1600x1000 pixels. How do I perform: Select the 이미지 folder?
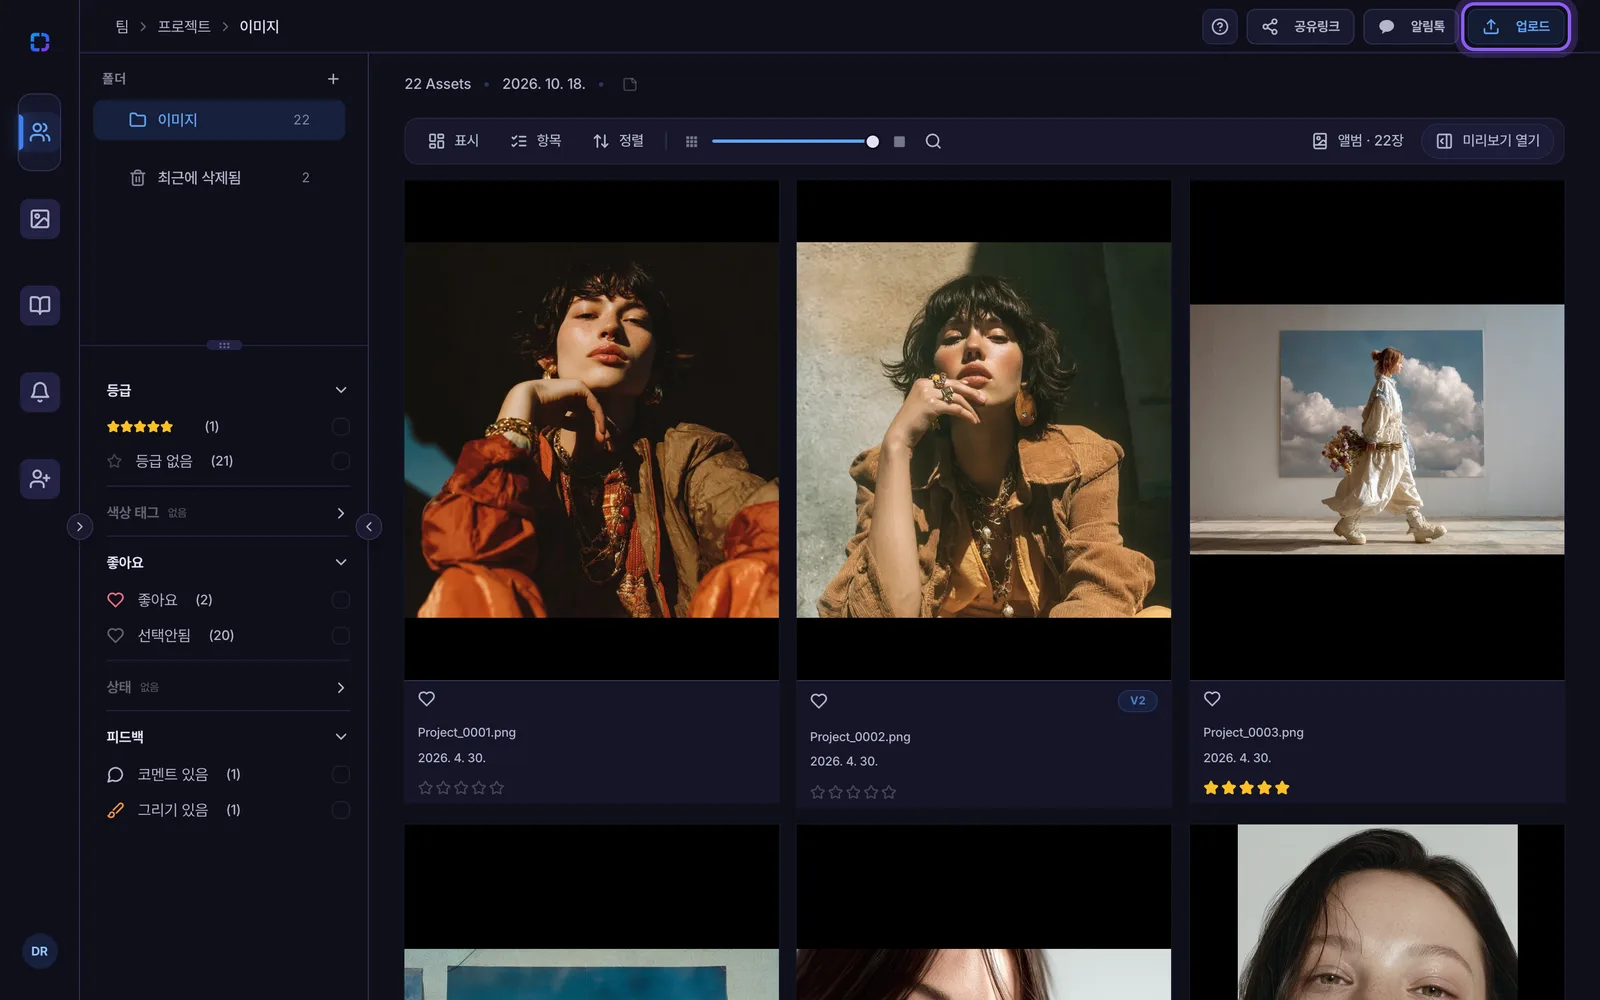coord(219,120)
